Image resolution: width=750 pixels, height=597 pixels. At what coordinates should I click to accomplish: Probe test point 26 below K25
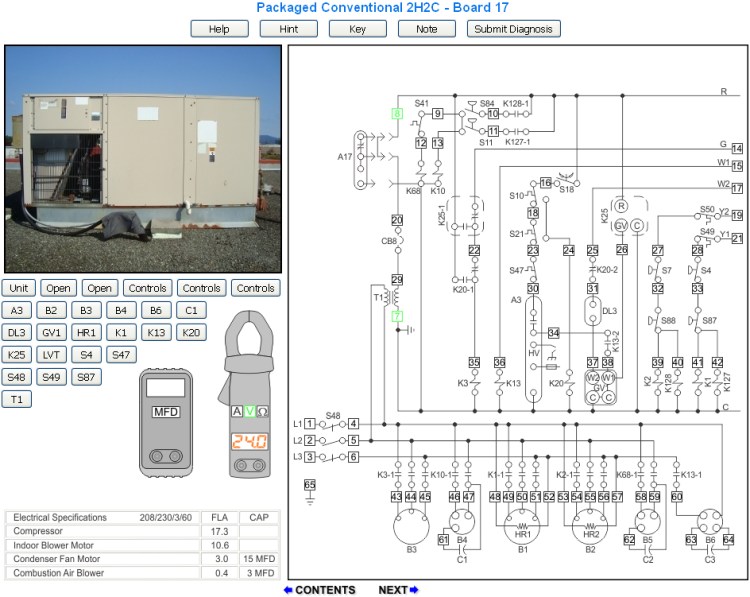(x=621, y=250)
